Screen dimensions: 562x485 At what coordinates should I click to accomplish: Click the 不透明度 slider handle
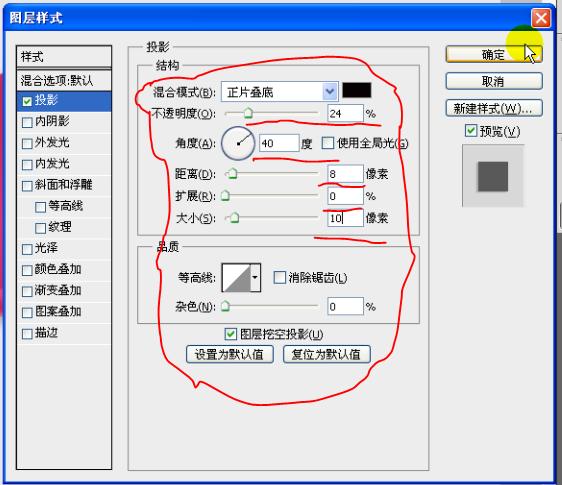pos(248,114)
